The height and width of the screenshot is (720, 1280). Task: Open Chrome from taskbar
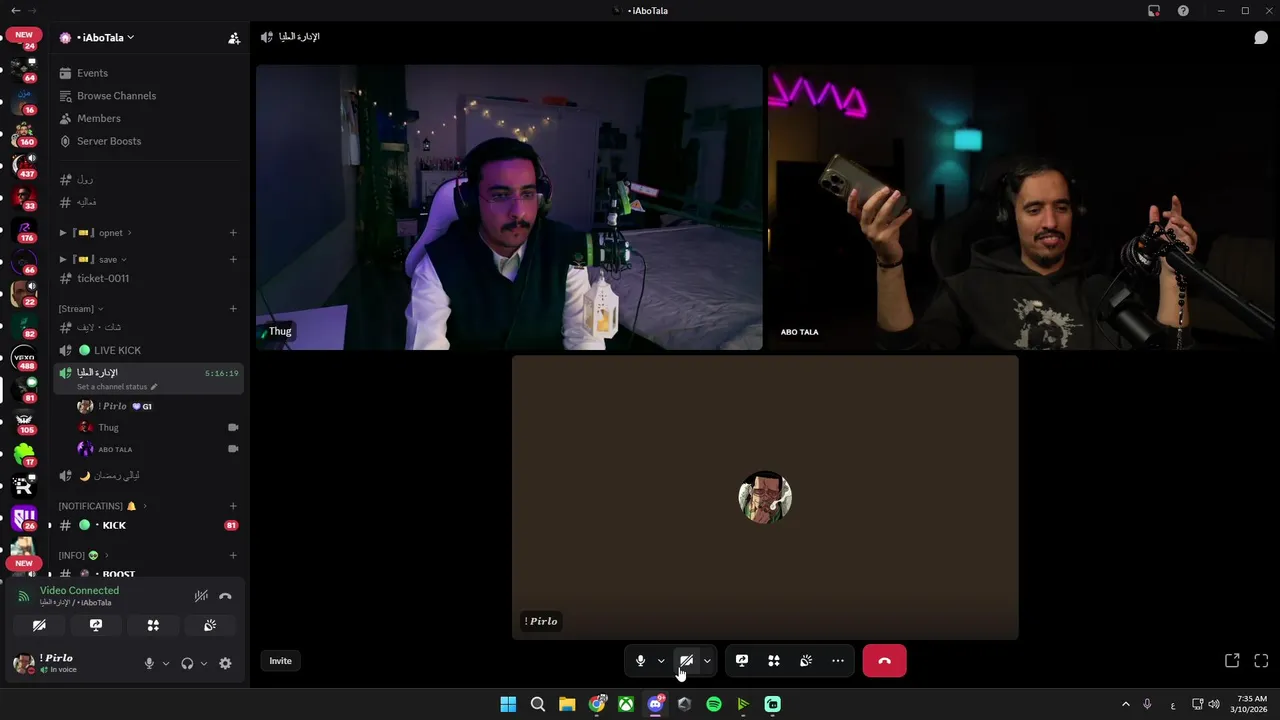pyautogui.click(x=596, y=704)
